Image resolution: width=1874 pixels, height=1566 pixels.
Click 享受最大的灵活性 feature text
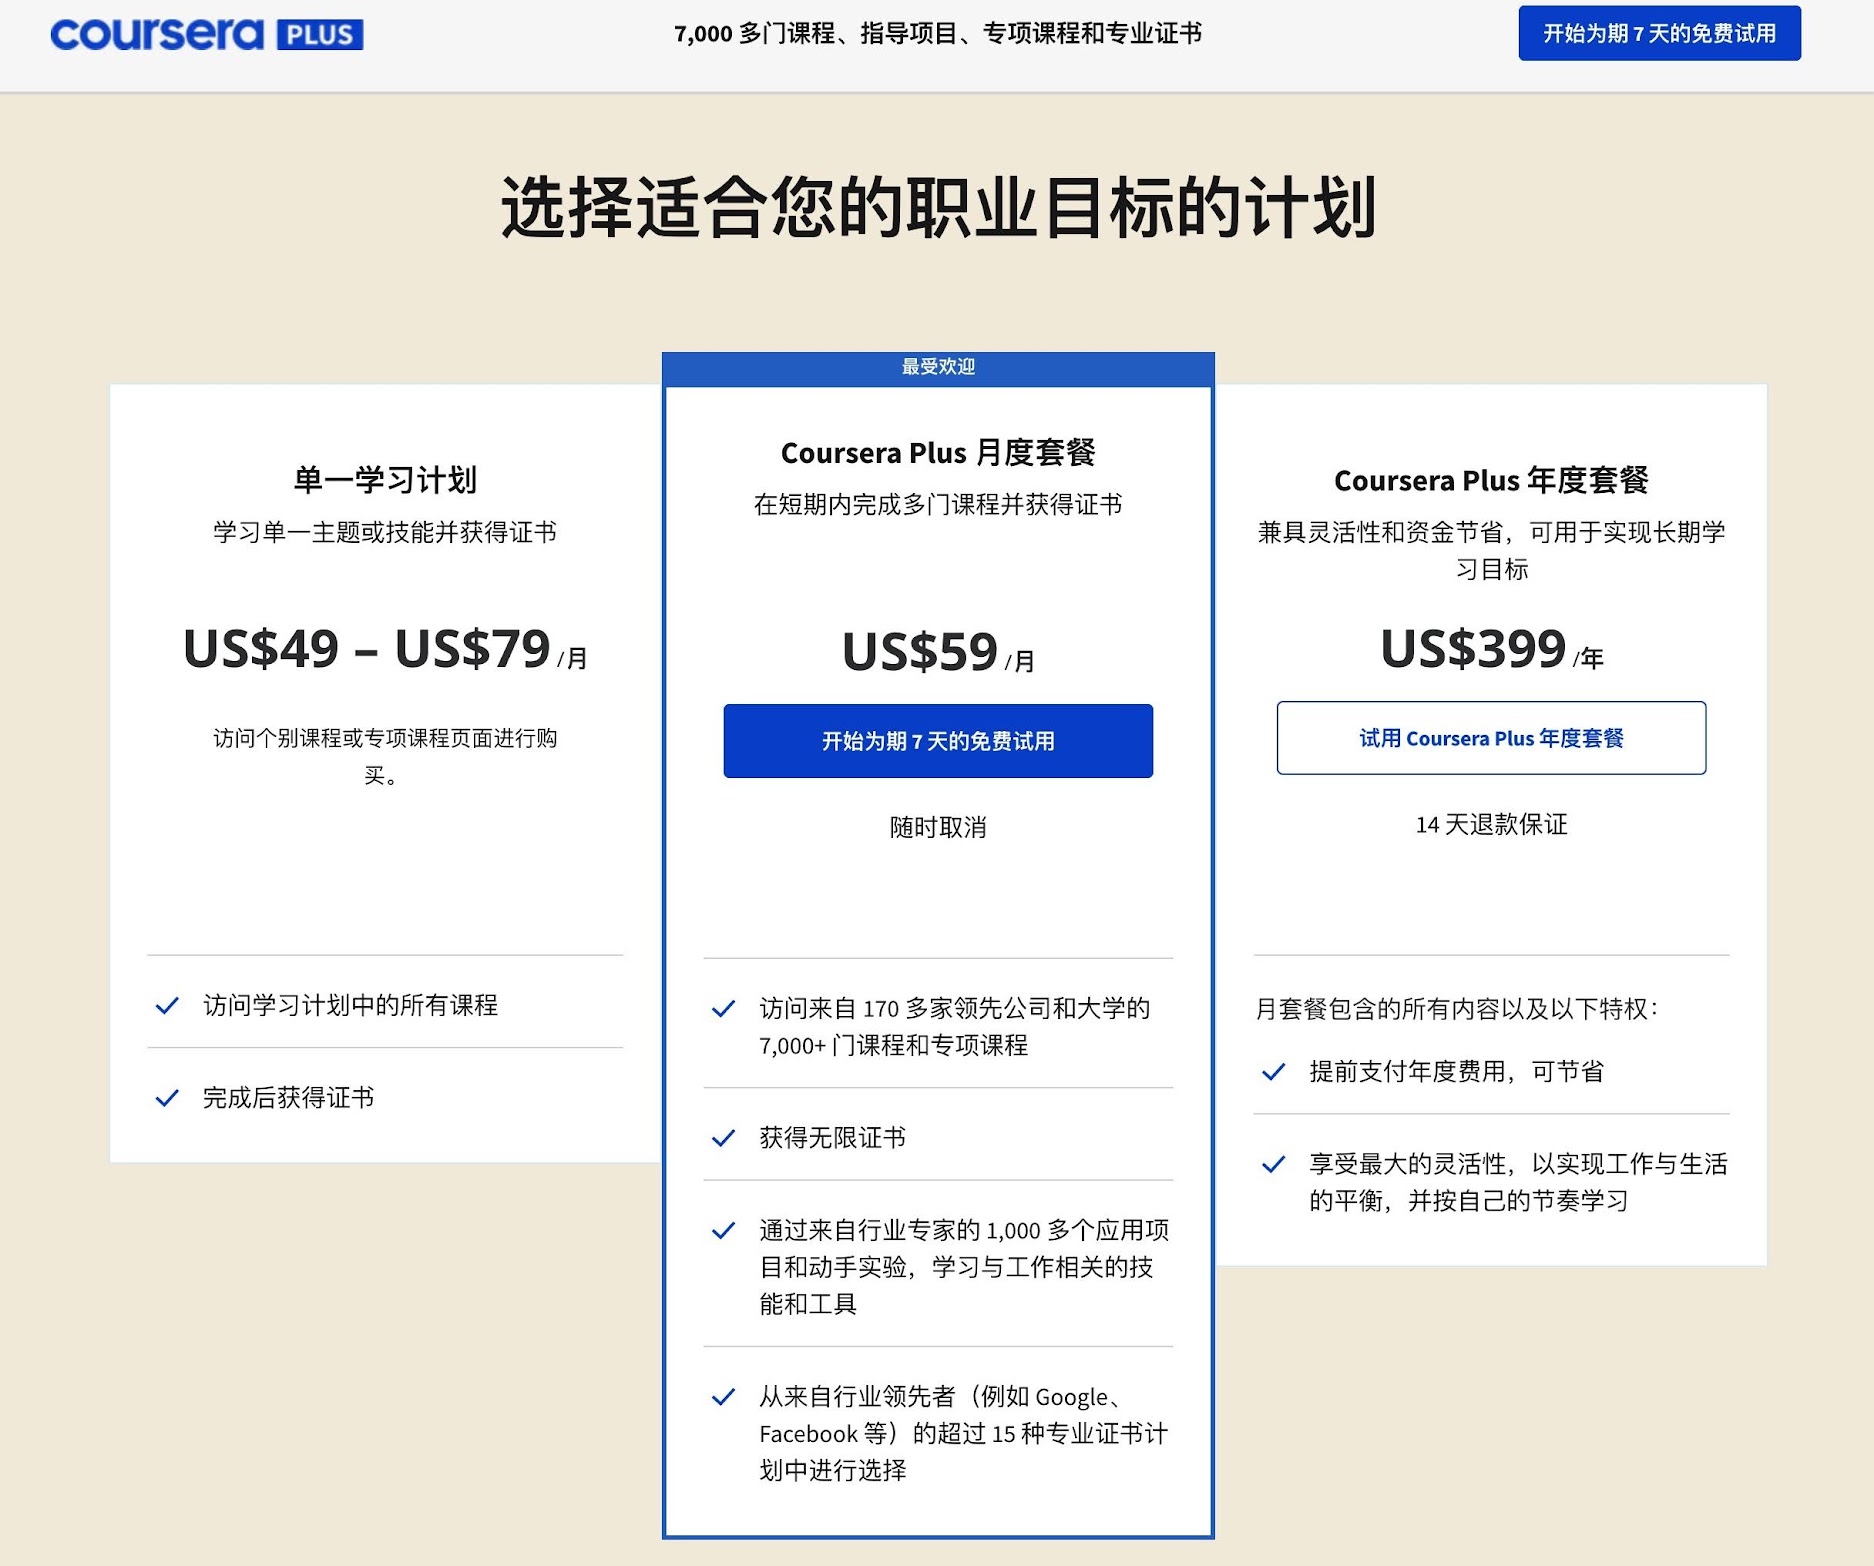click(1519, 1182)
